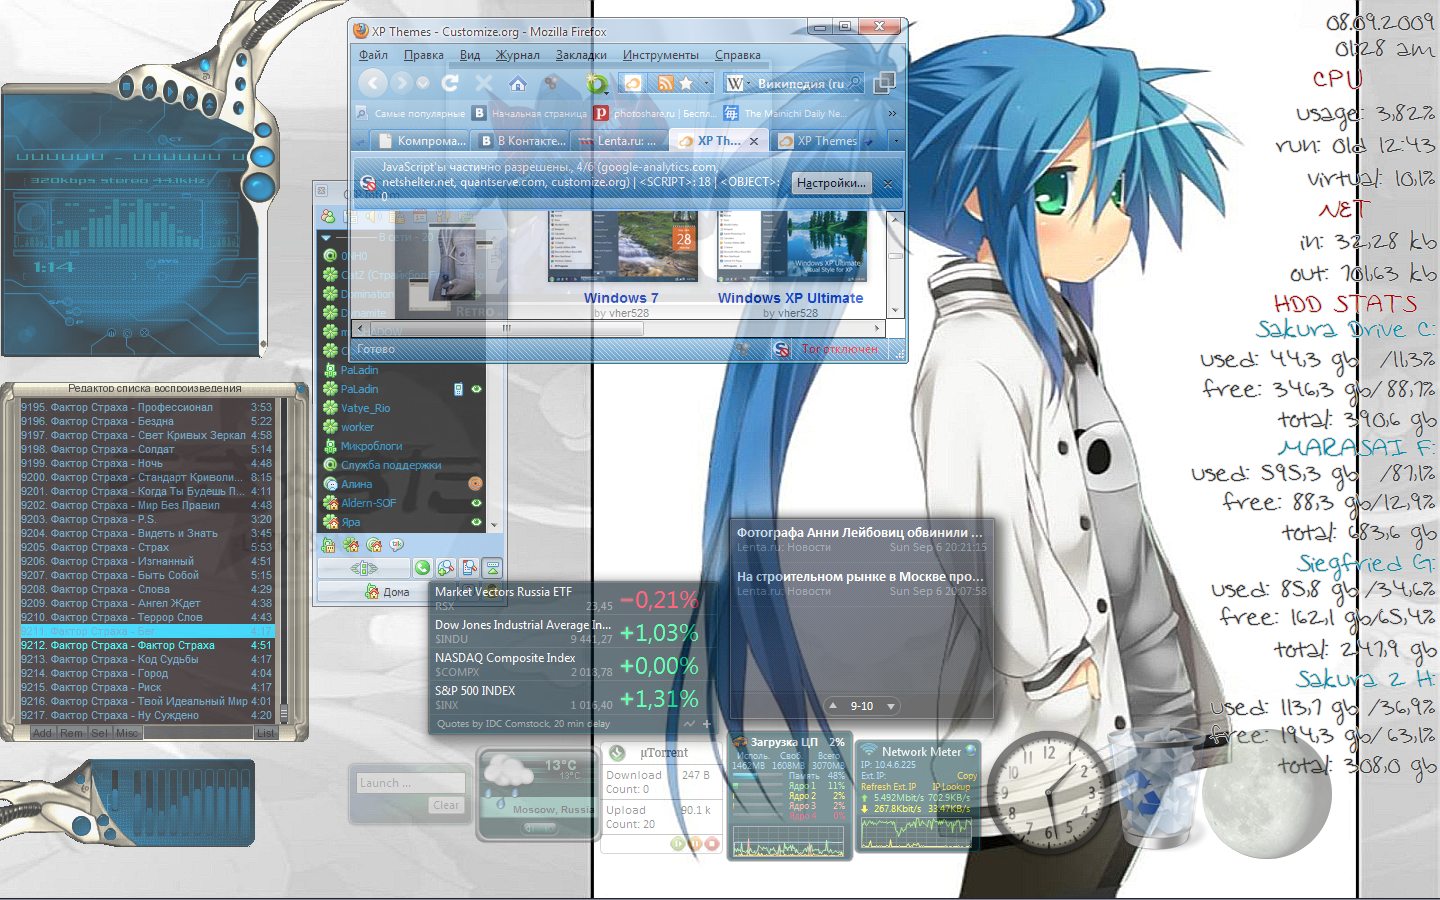
Task: Switch to the В Контакте tab
Action: coord(522,141)
